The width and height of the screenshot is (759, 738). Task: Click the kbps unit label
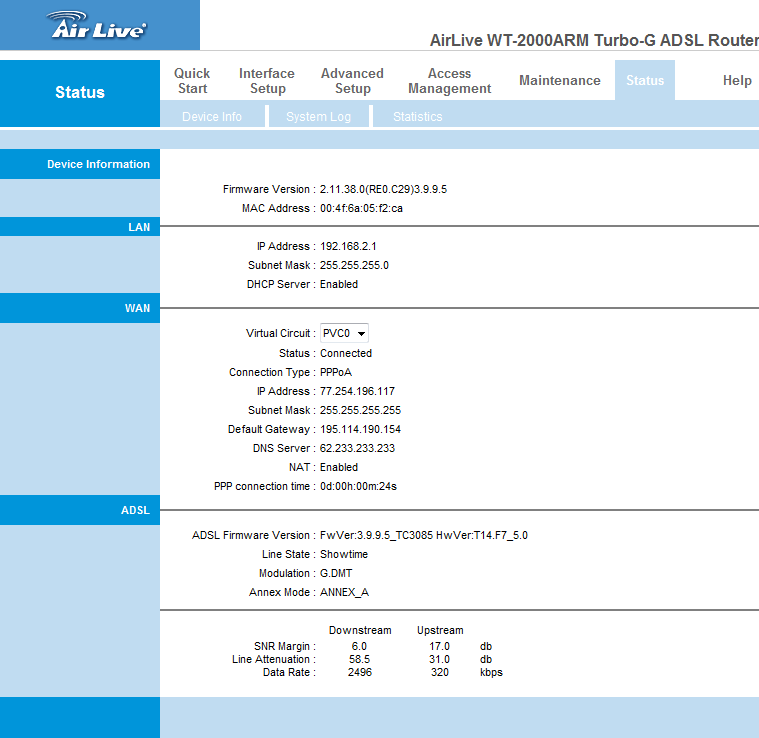coord(491,673)
